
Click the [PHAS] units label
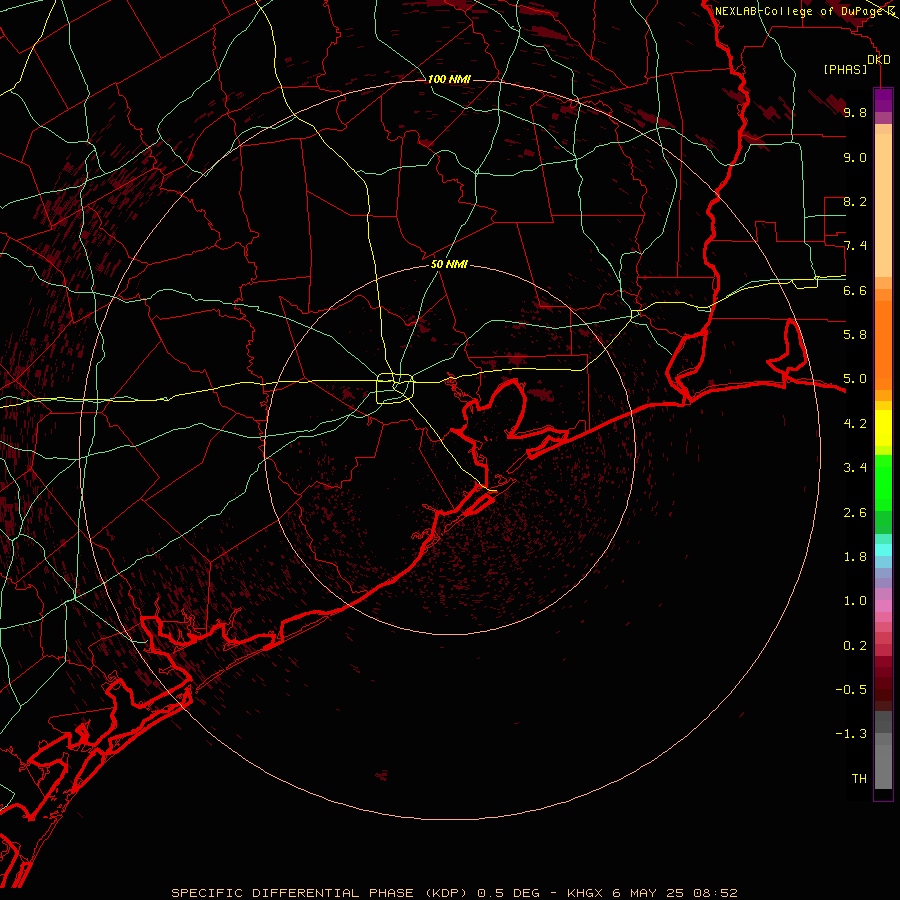tap(845, 69)
